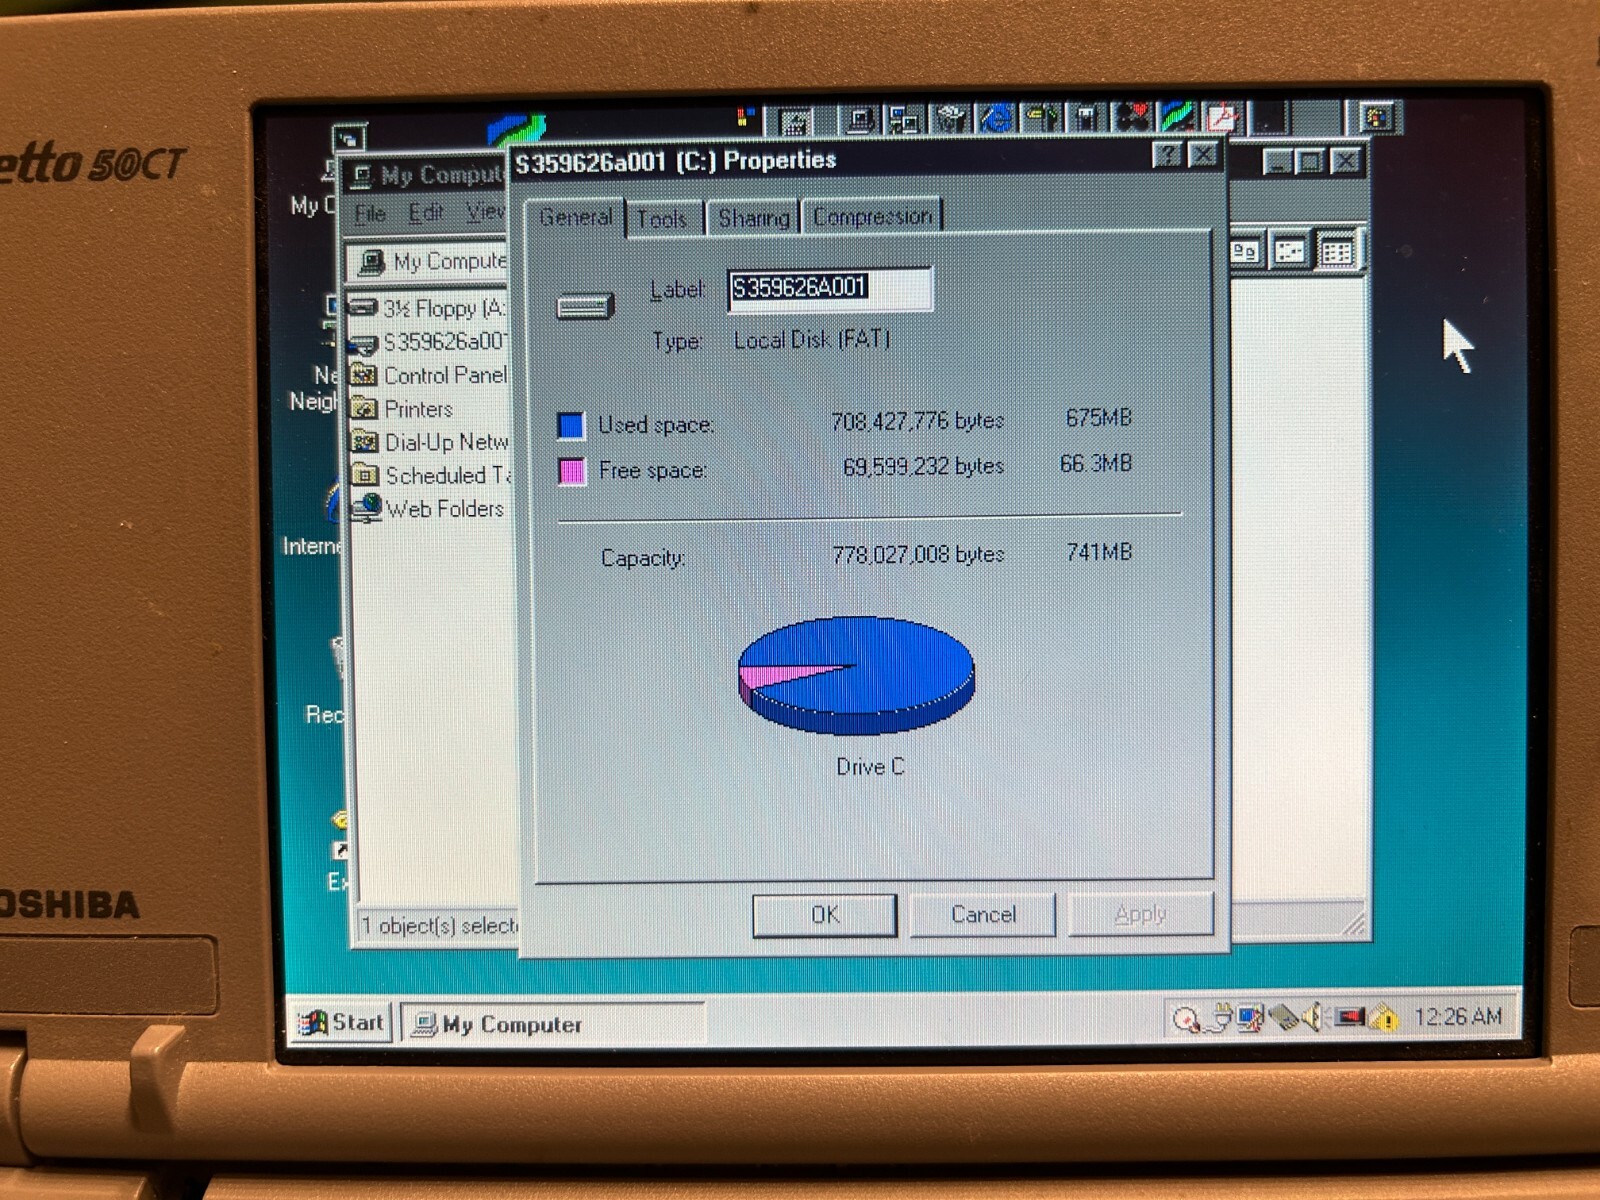Click the question-mark help button in Properties

point(1167,155)
